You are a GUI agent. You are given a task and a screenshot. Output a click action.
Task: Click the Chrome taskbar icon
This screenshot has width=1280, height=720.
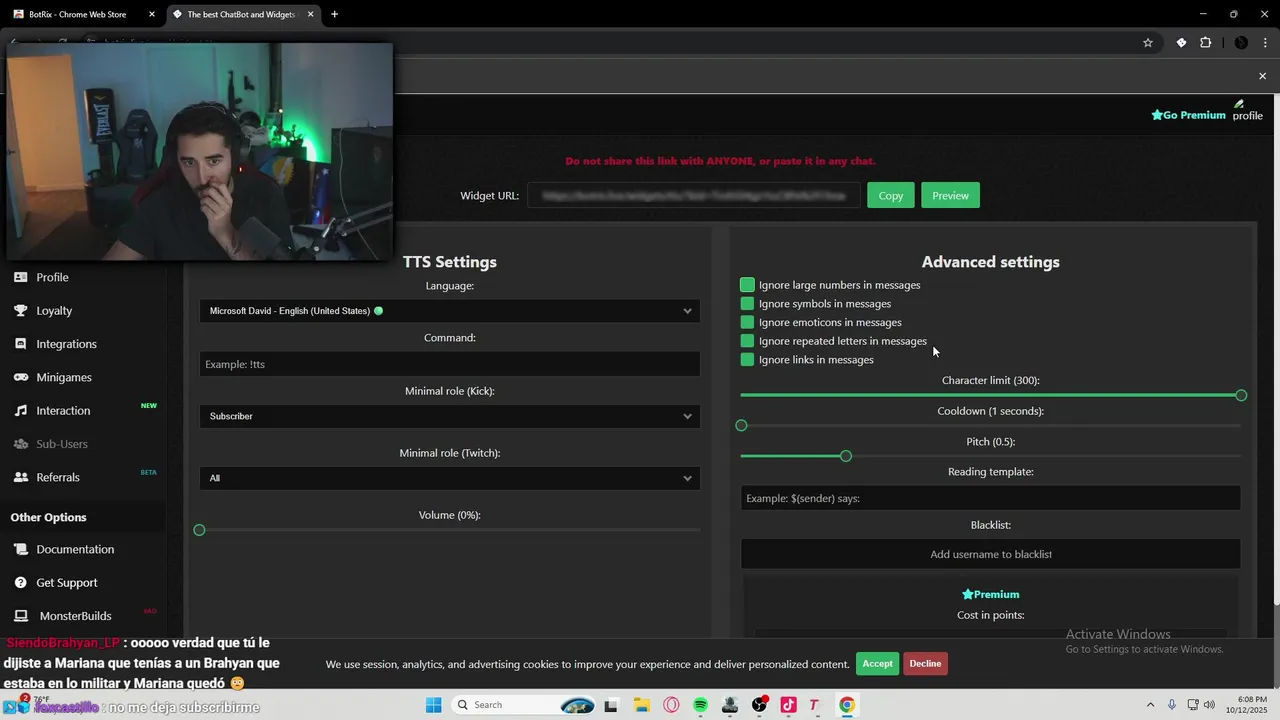click(847, 705)
